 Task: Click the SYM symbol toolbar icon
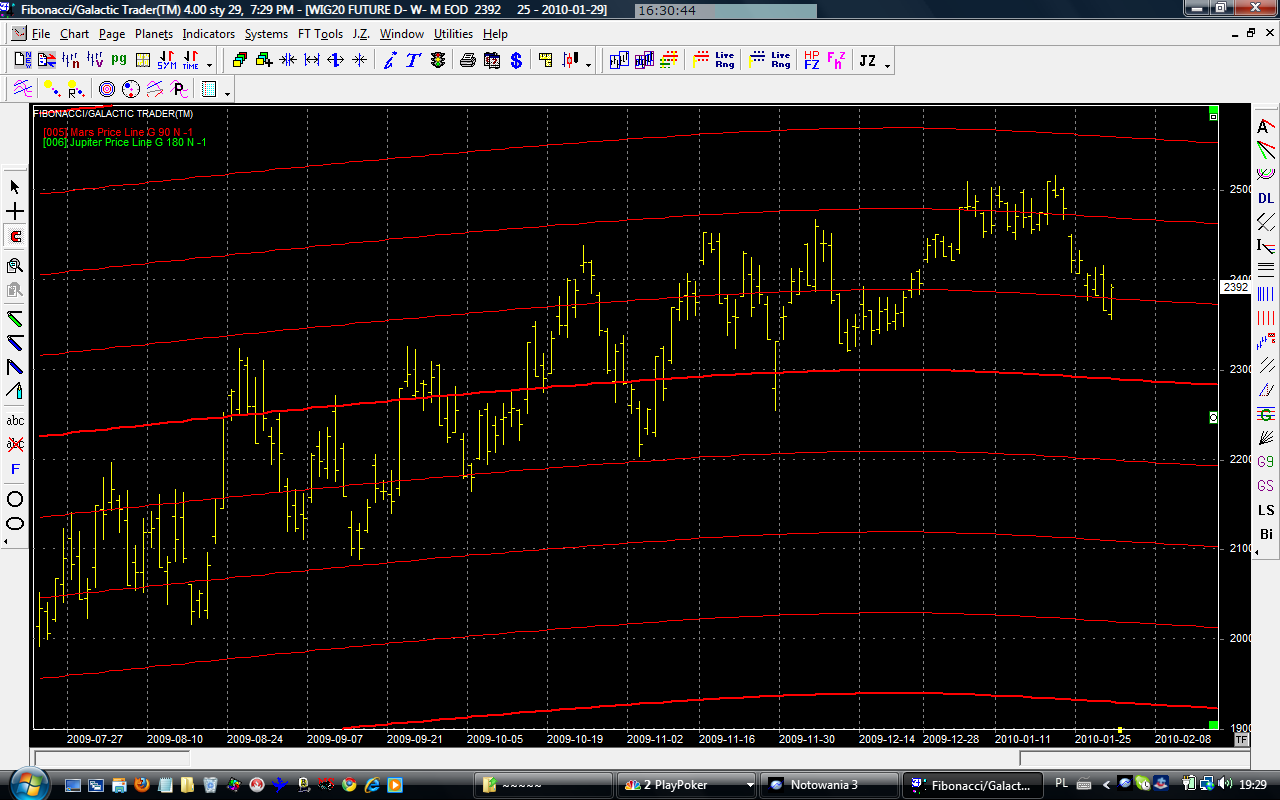[166, 60]
